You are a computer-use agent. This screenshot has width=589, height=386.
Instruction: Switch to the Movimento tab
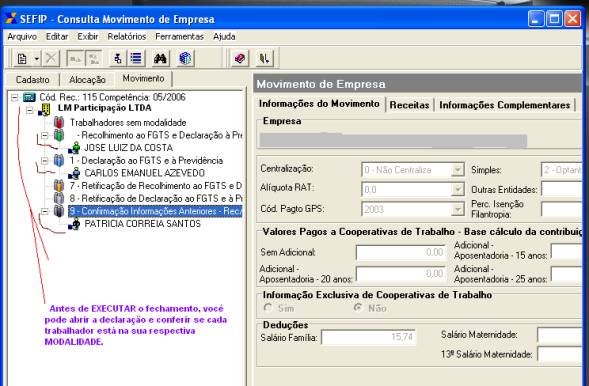click(143, 78)
